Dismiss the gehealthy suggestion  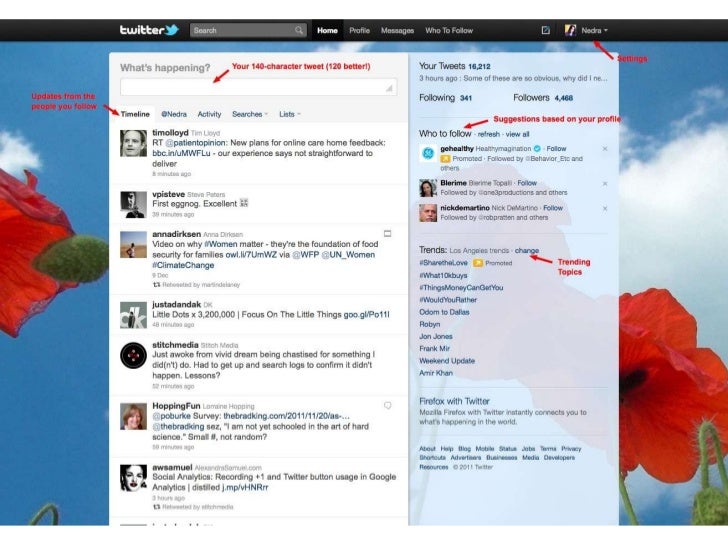click(604, 149)
